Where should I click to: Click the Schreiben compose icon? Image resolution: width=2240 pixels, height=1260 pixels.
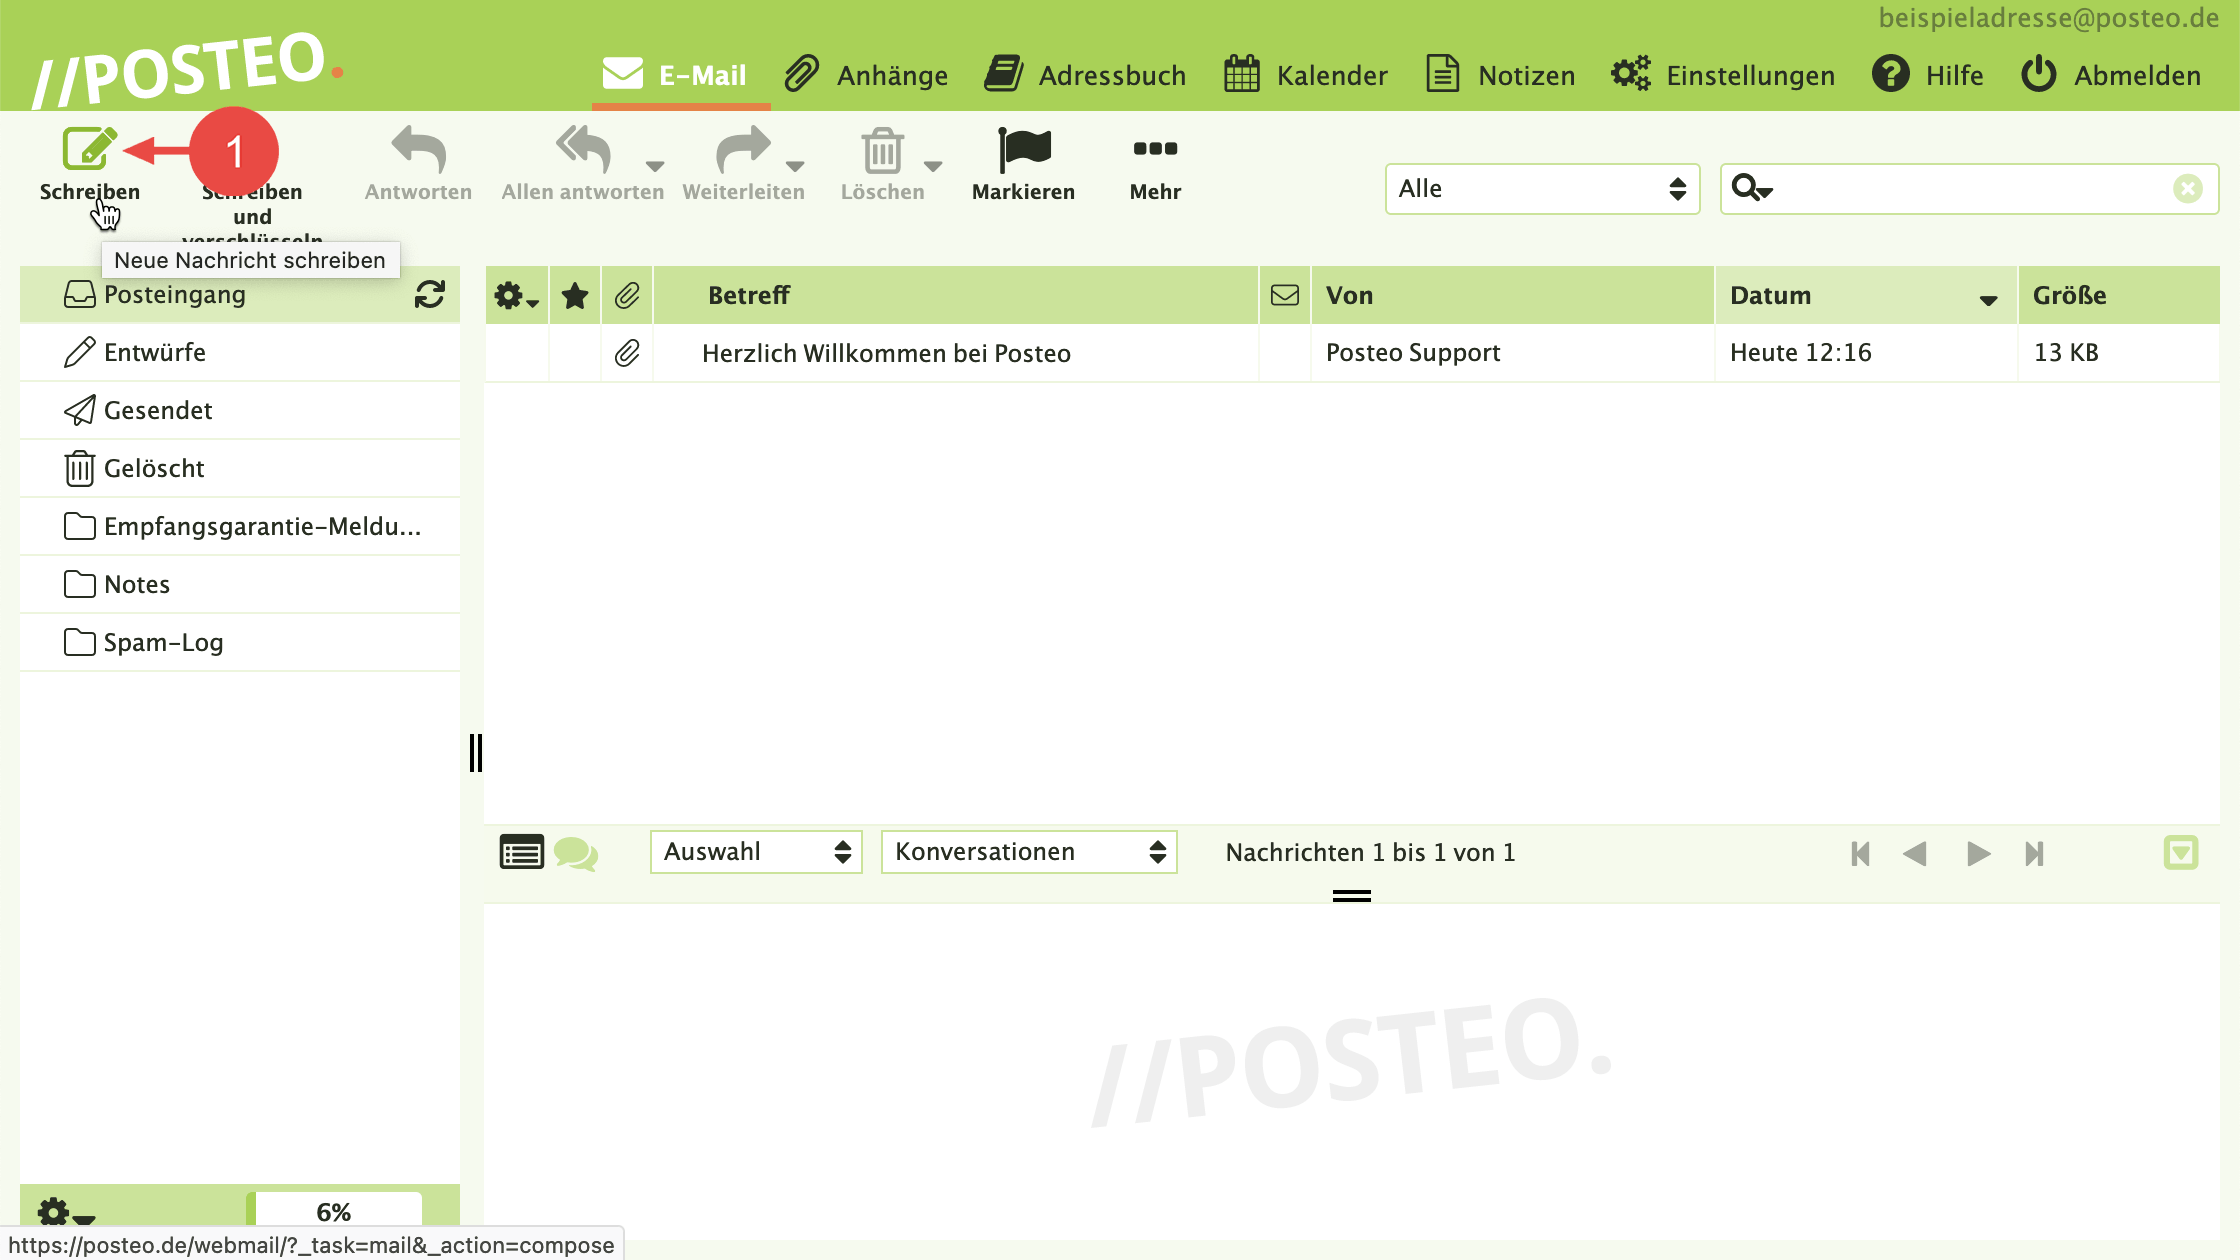tap(89, 150)
